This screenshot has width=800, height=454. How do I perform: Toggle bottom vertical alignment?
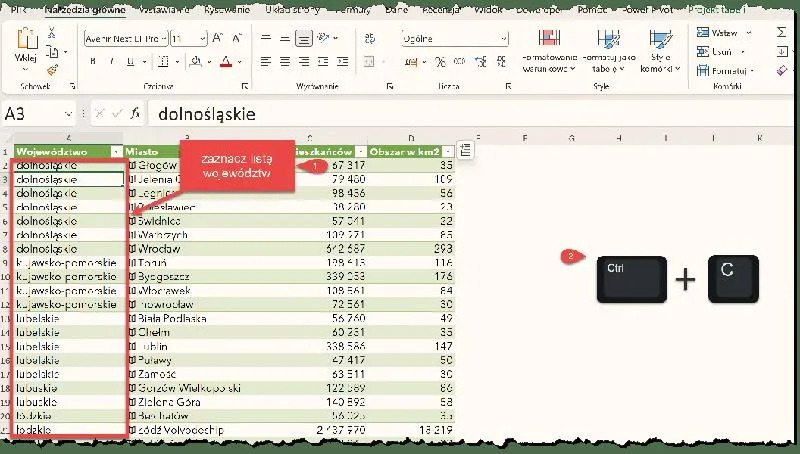pos(304,38)
